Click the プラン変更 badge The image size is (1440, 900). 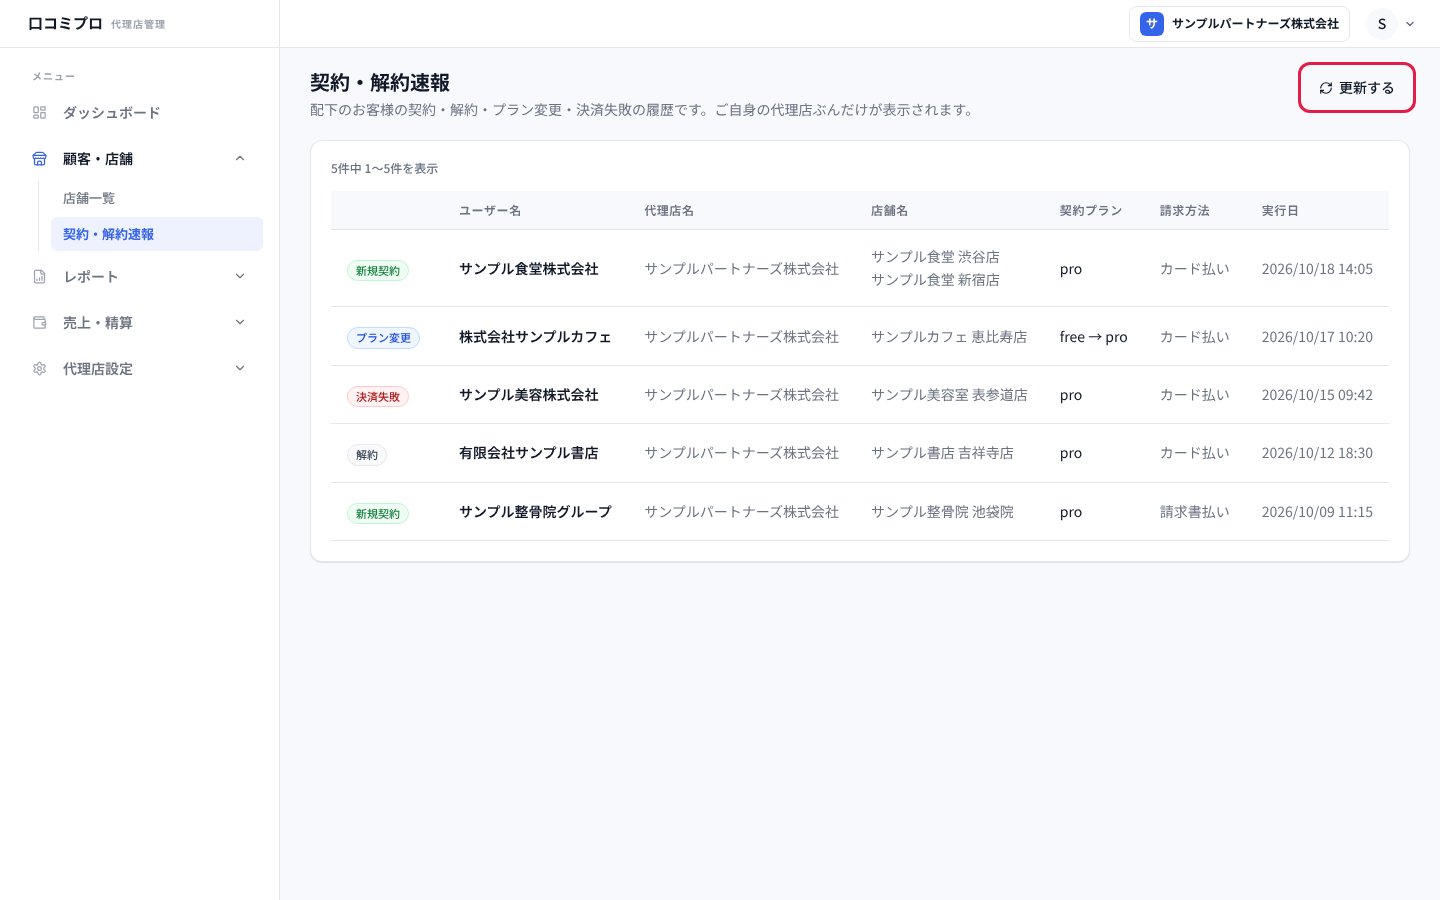(x=383, y=338)
